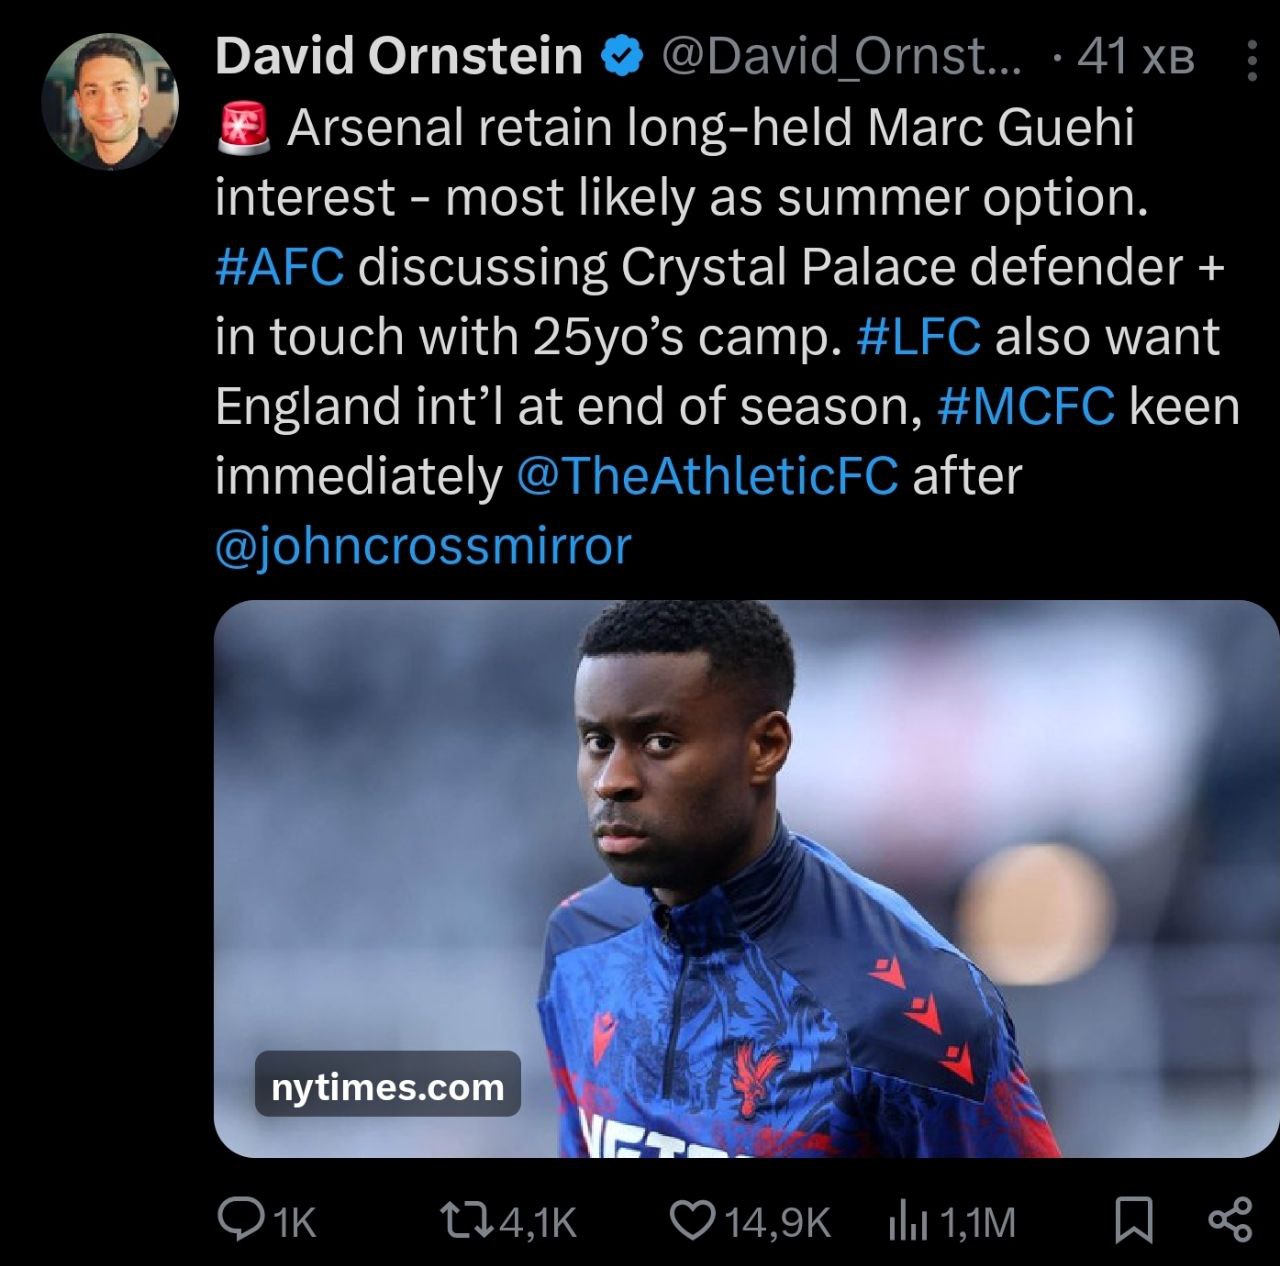This screenshot has width=1280, height=1266.
Task: Open the #MCFC hashtag
Action: click(x=1026, y=406)
